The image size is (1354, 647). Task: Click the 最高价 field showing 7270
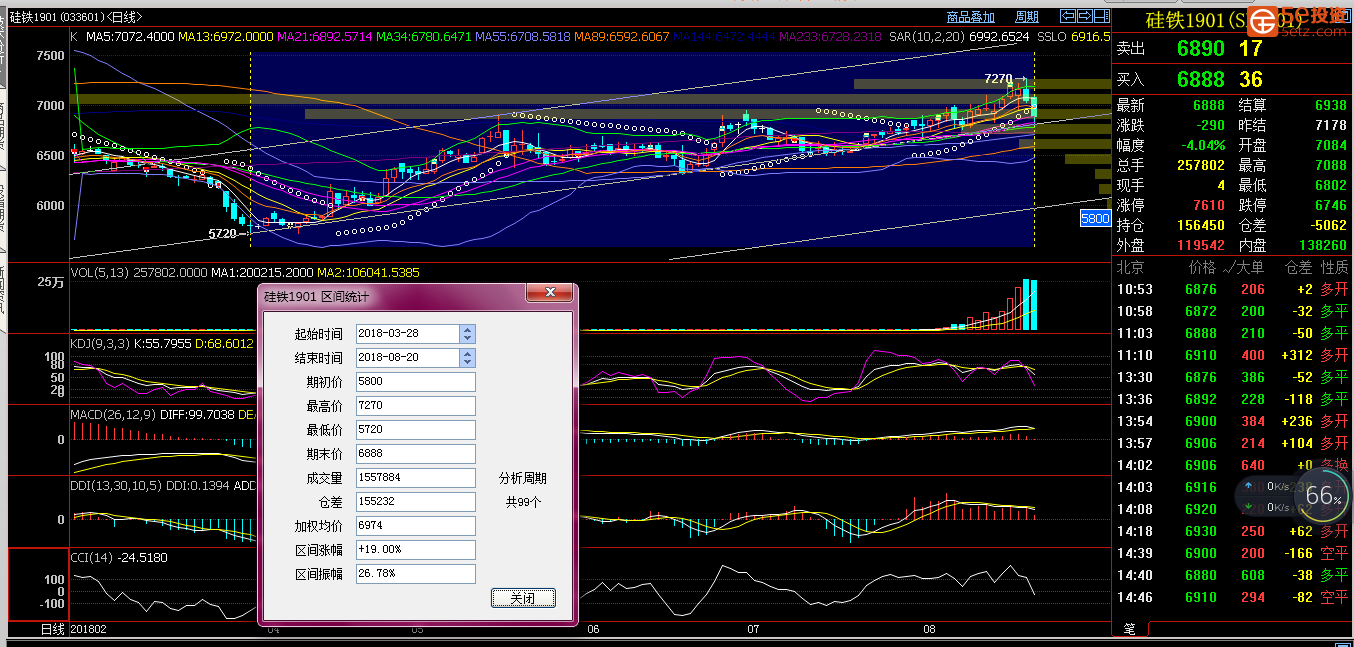416,406
